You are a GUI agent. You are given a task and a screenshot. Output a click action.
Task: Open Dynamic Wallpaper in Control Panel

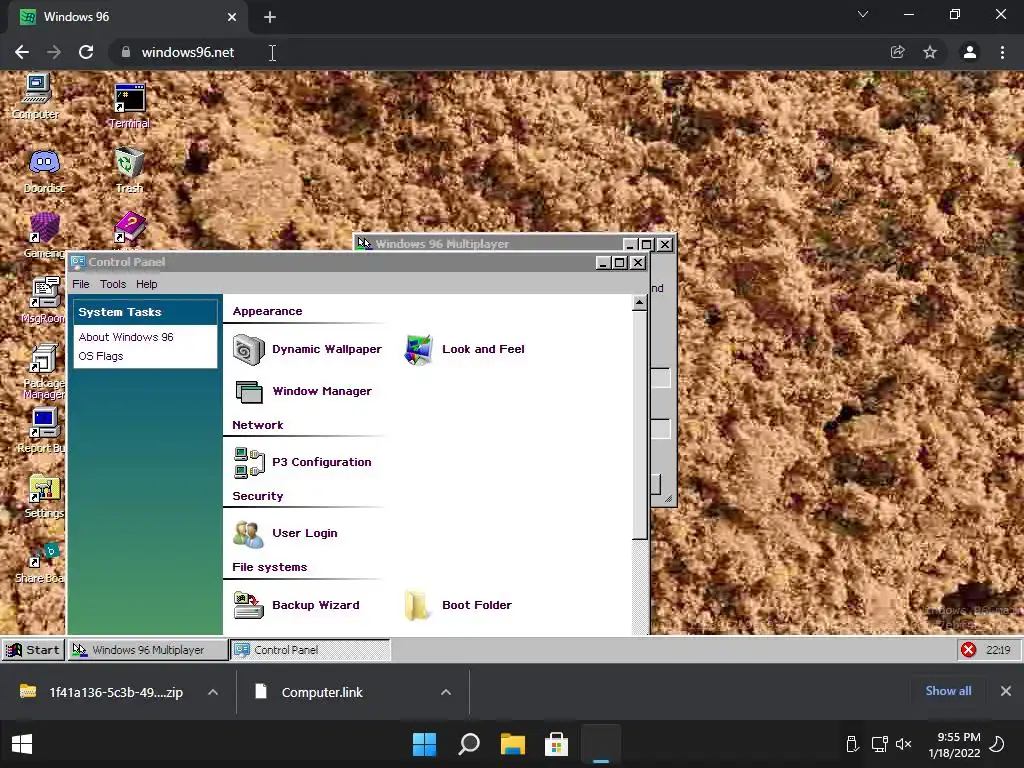coord(307,349)
